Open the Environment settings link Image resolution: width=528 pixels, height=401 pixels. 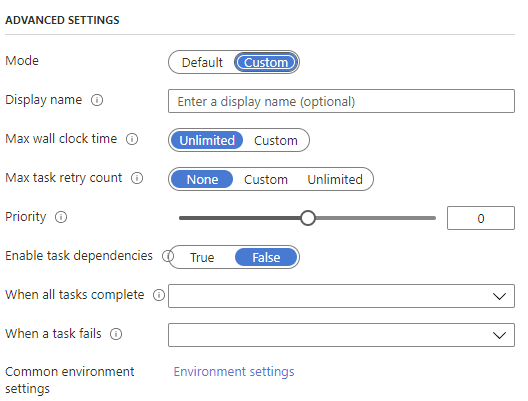234,372
